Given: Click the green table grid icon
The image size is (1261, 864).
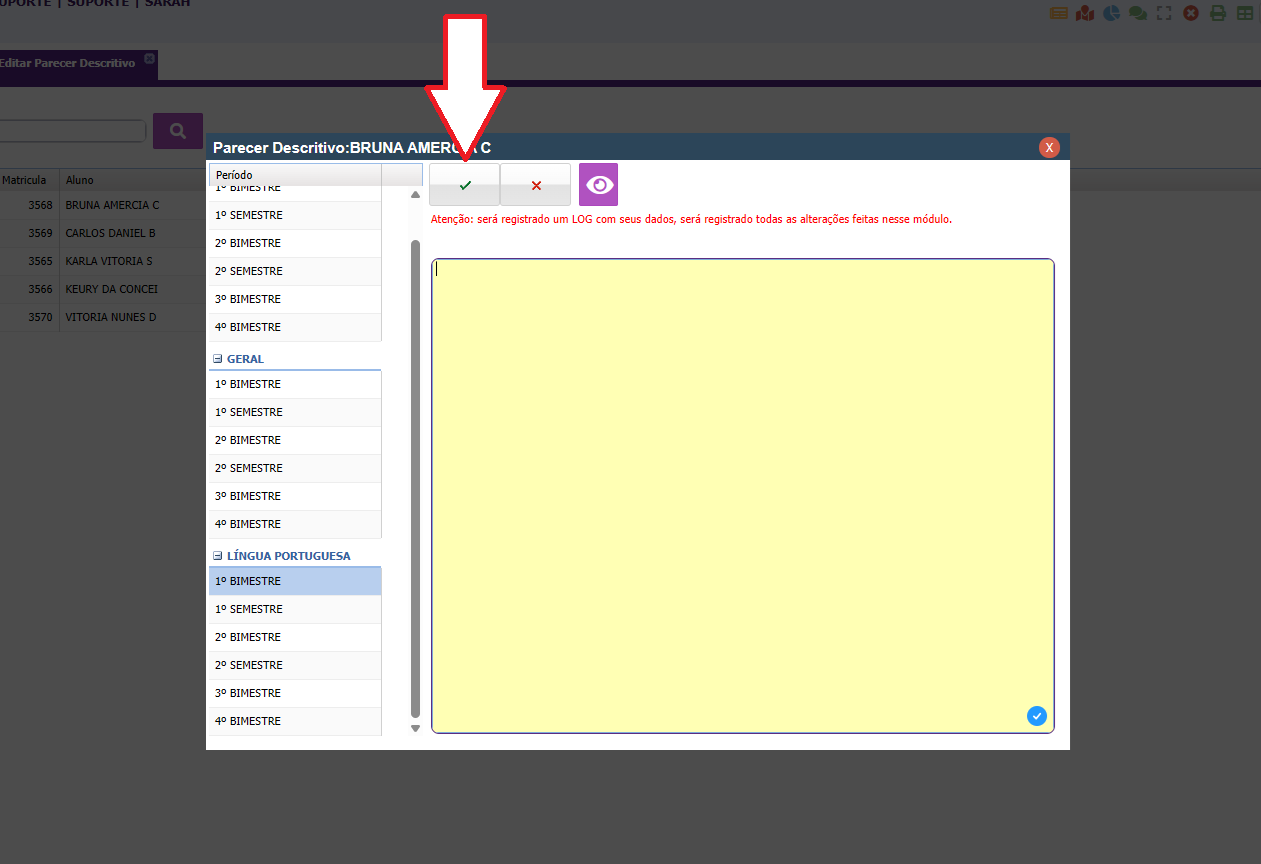Looking at the screenshot, I should 1244,13.
